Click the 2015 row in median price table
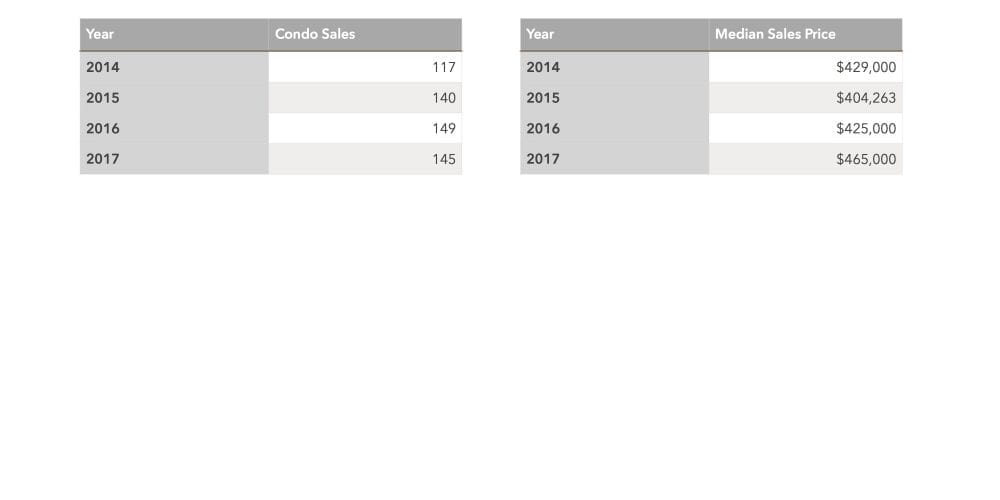This screenshot has width=1000, height=500. (x=711, y=98)
